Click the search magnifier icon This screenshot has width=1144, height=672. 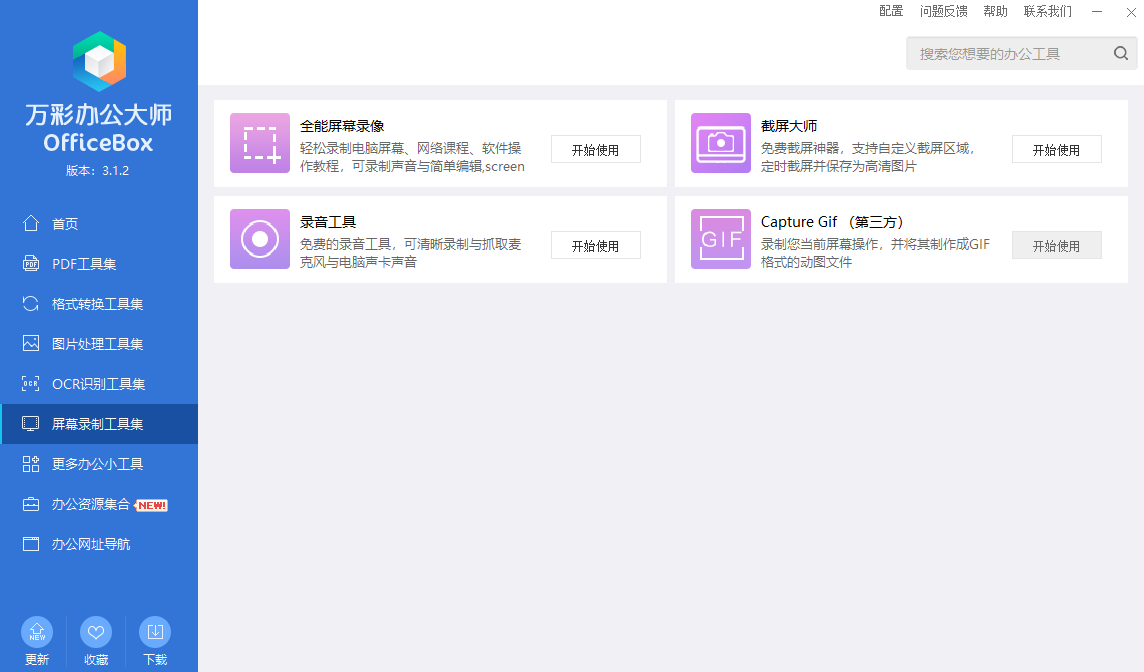point(1121,54)
